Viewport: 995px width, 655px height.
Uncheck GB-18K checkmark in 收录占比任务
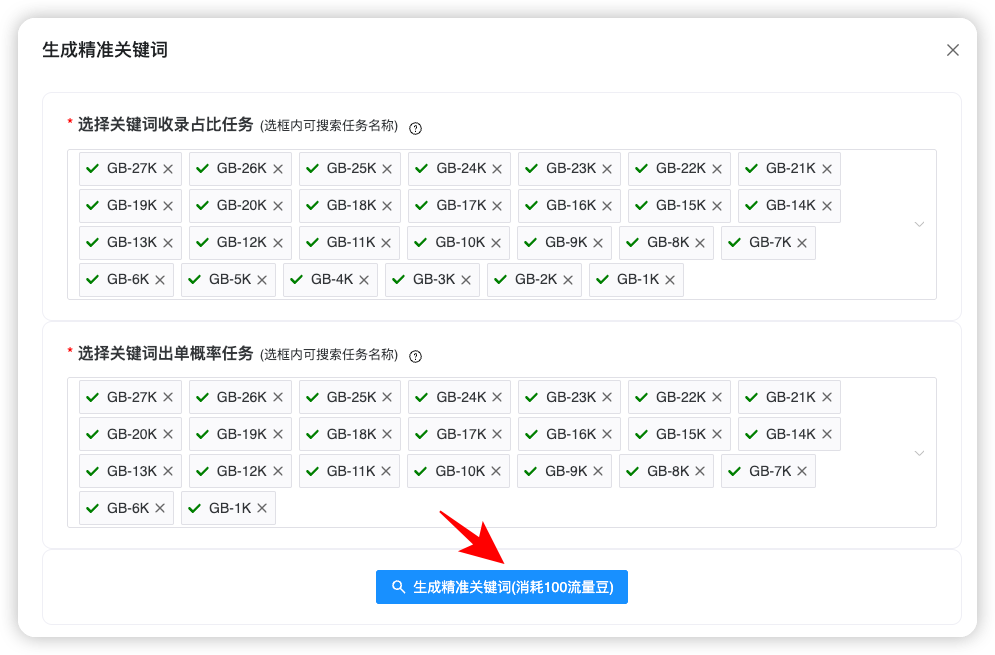pos(312,206)
